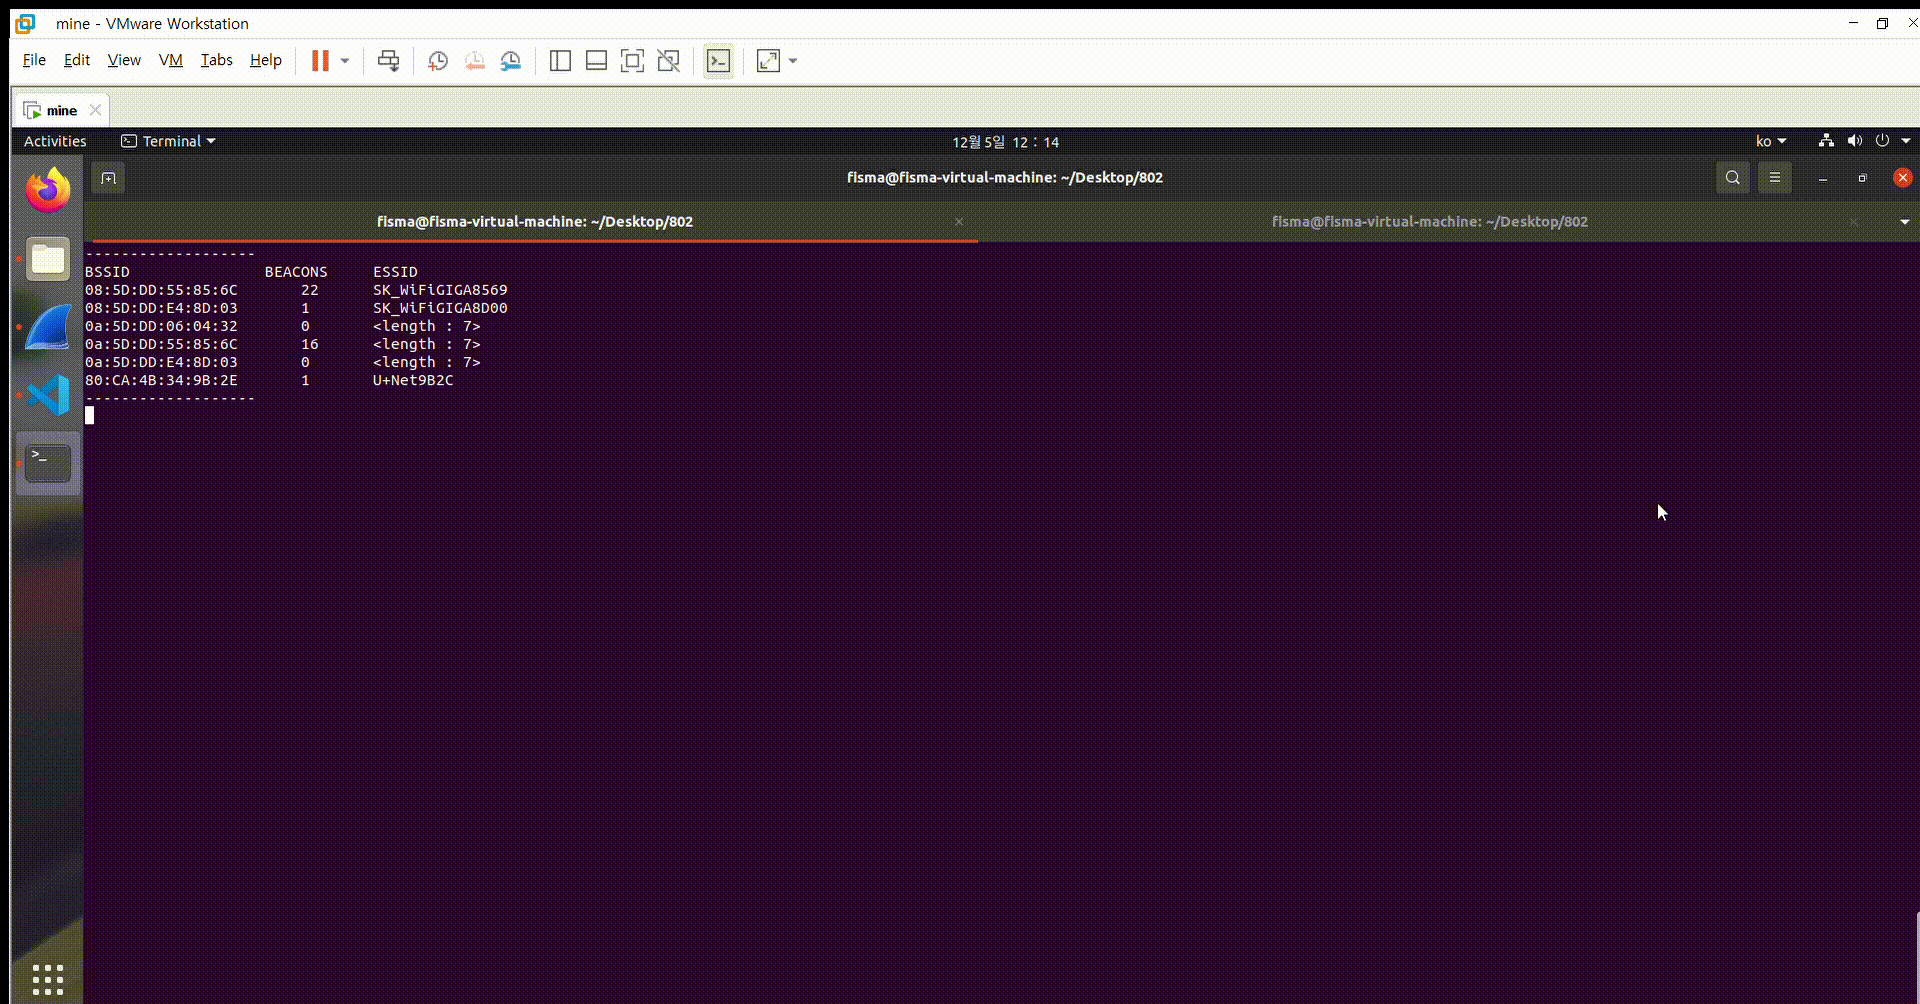
Task: Open the Snapshot Manager
Action: point(511,61)
